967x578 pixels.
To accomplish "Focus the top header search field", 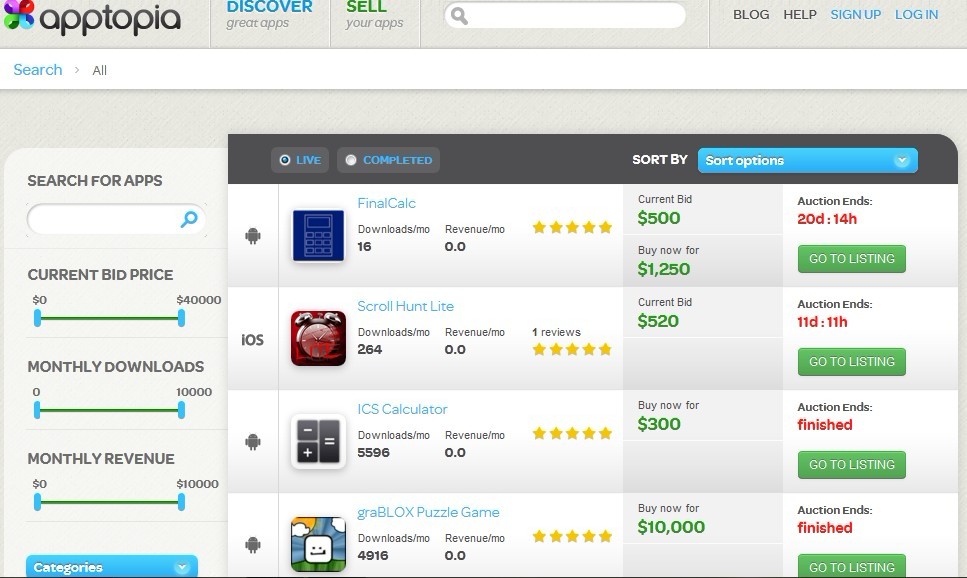I will (x=565, y=15).
